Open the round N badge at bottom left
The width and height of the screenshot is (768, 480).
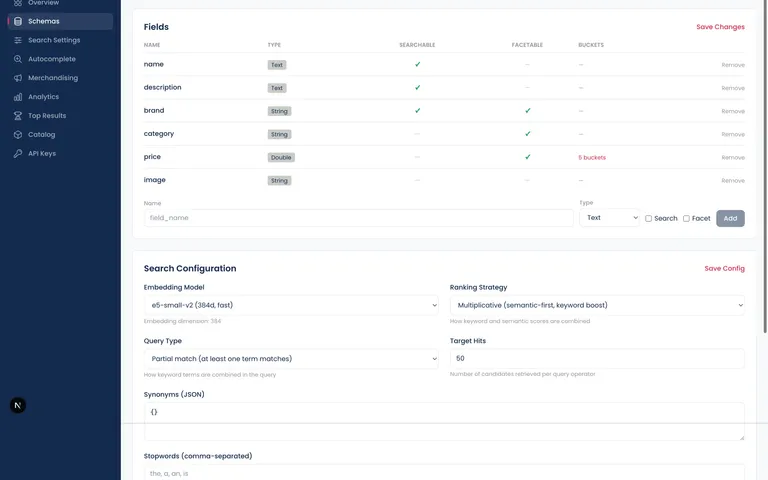[x=18, y=405]
